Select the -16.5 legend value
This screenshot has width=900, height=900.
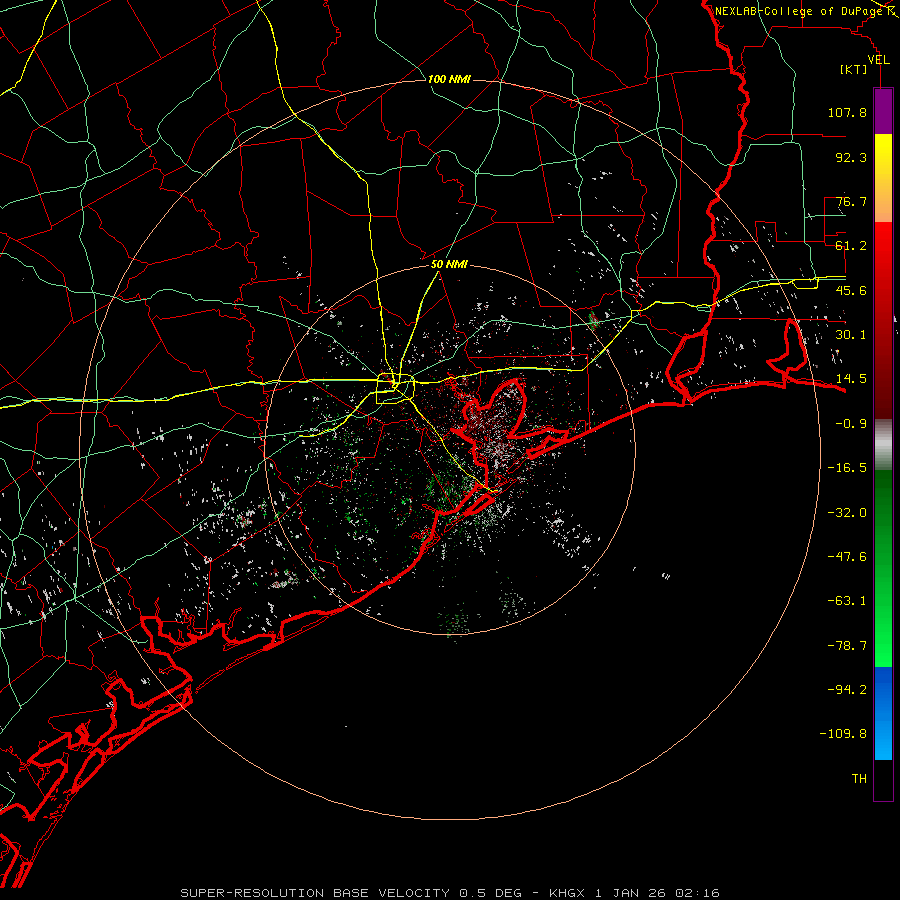pyautogui.click(x=847, y=468)
